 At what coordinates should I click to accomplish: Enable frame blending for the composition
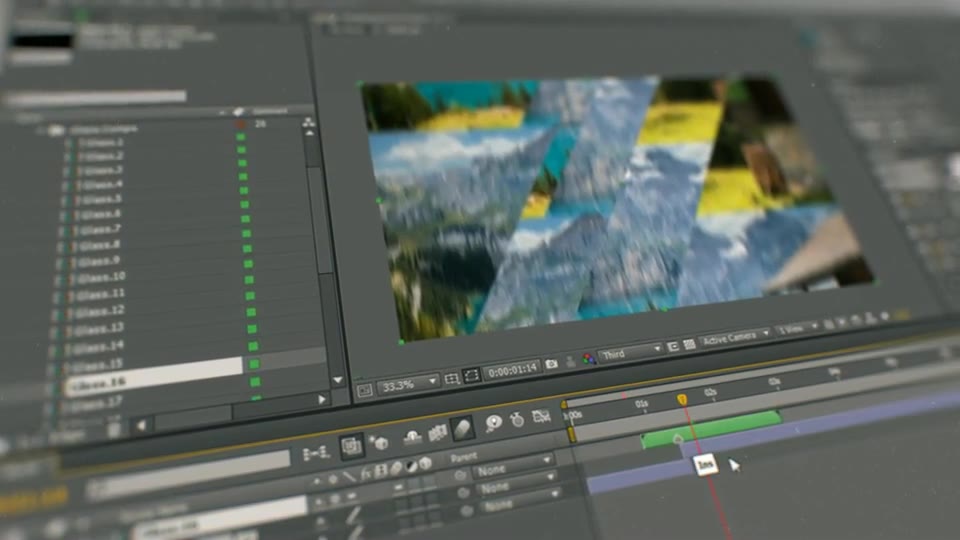[x=437, y=433]
